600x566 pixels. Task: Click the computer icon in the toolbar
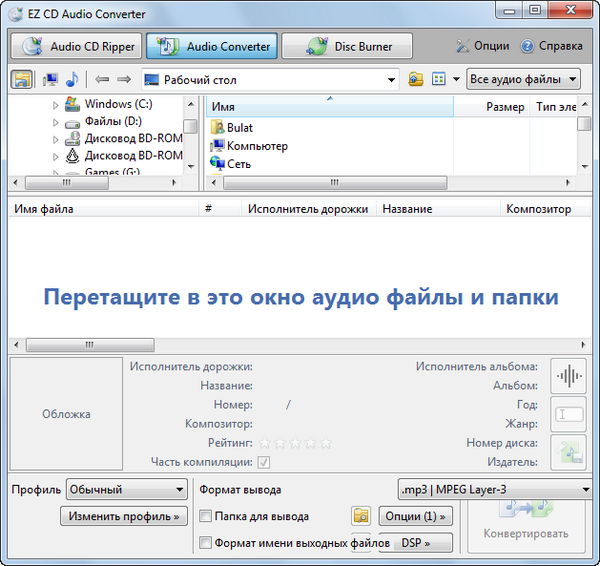click(x=50, y=79)
